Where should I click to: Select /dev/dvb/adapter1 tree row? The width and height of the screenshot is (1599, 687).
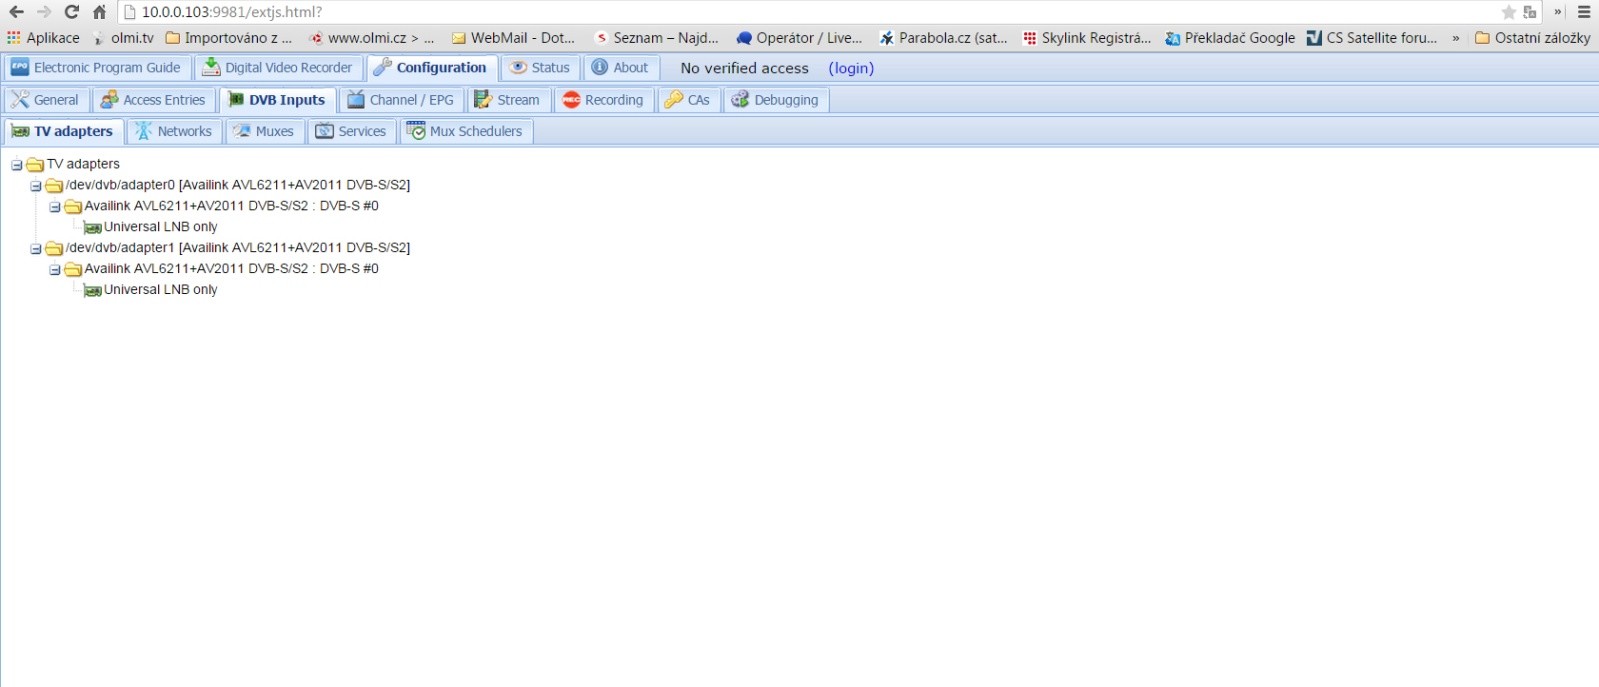[237, 248]
